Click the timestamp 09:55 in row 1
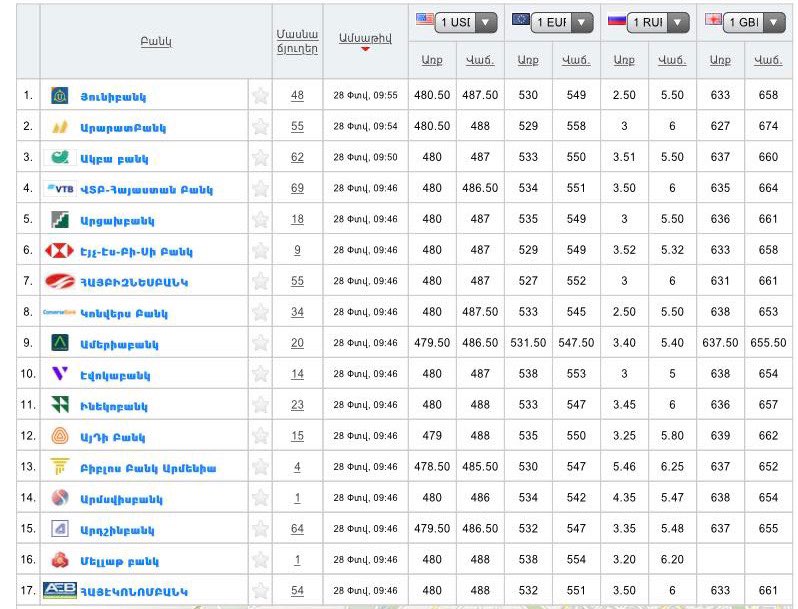798x609 pixels. 365,95
